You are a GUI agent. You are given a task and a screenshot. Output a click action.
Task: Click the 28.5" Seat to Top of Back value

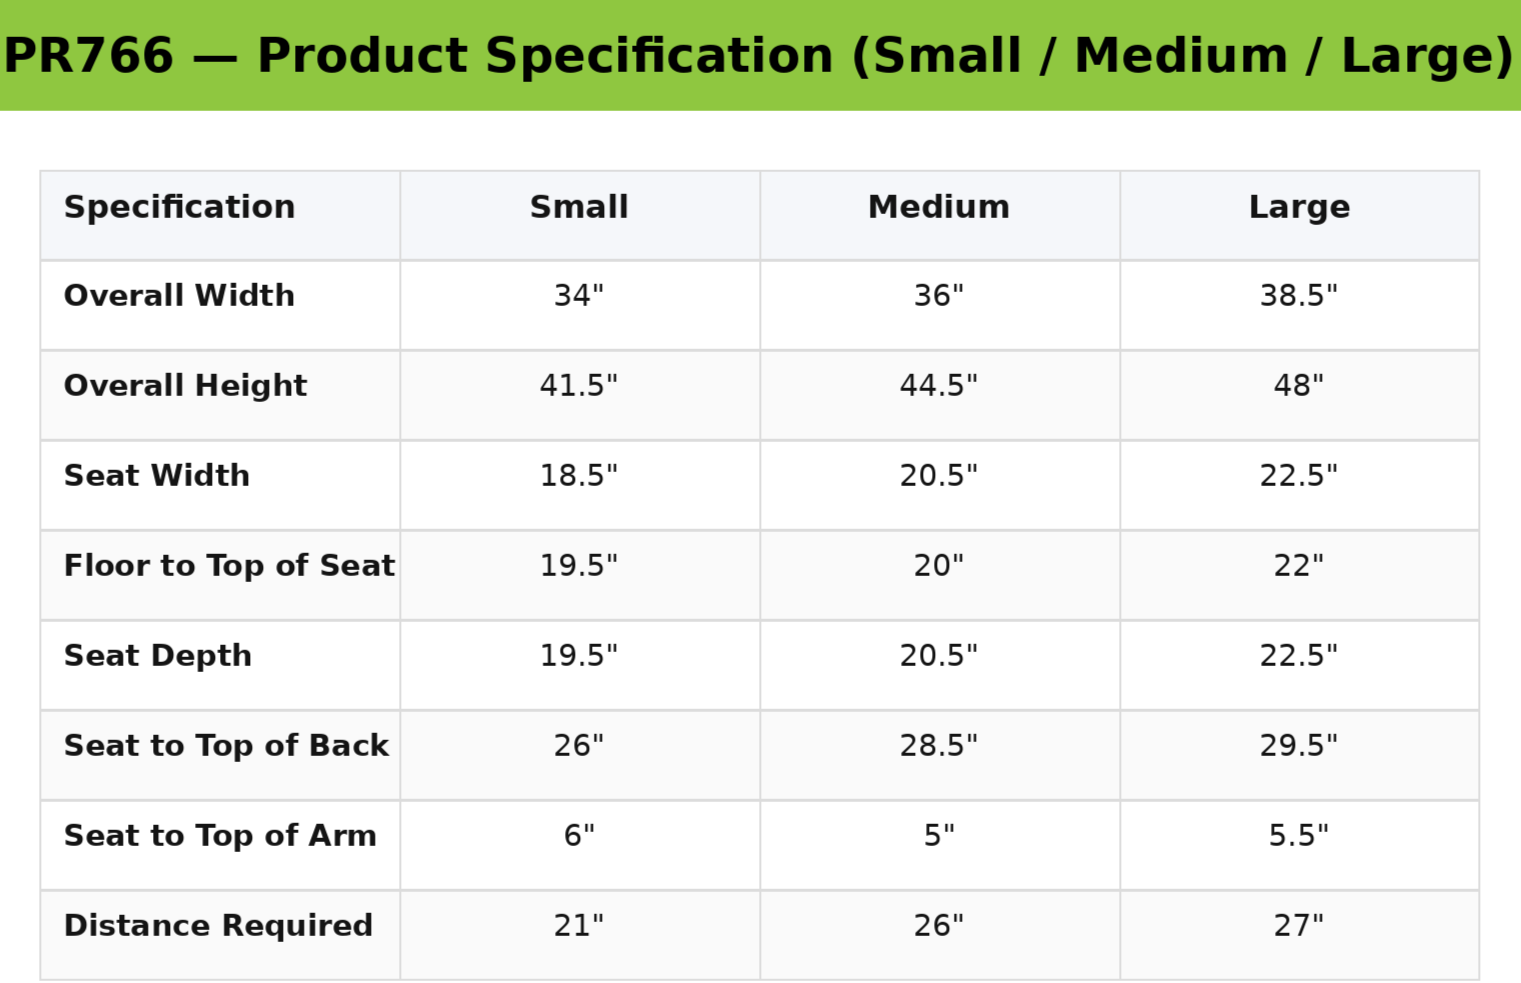[939, 746]
